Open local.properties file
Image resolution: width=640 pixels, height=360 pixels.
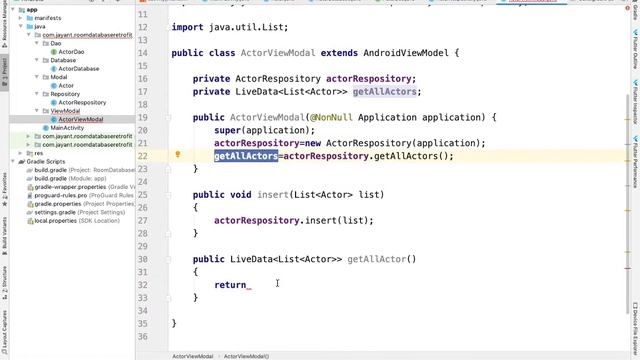pos(73,221)
